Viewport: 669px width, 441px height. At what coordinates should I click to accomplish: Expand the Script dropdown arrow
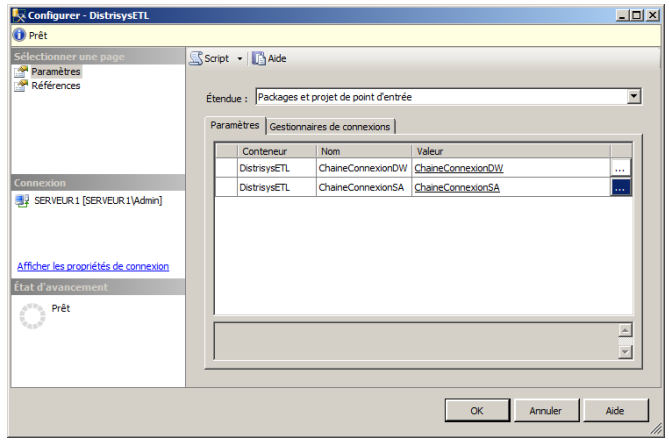240,59
